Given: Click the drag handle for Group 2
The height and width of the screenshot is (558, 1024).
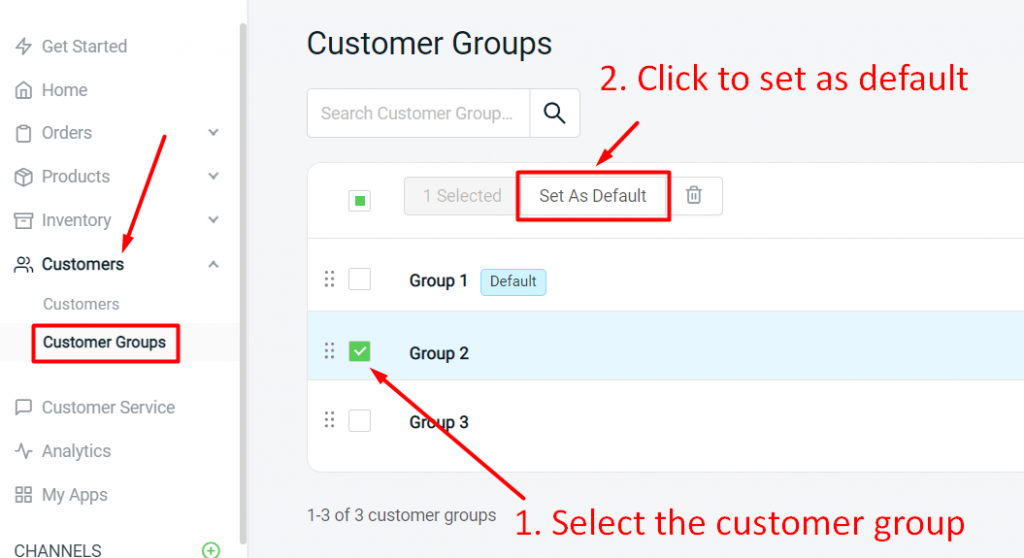Looking at the screenshot, I should tap(329, 351).
